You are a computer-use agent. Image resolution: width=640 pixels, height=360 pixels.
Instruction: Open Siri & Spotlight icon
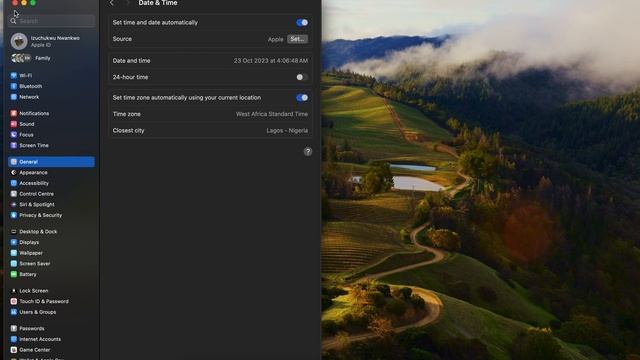coord(13,204)
